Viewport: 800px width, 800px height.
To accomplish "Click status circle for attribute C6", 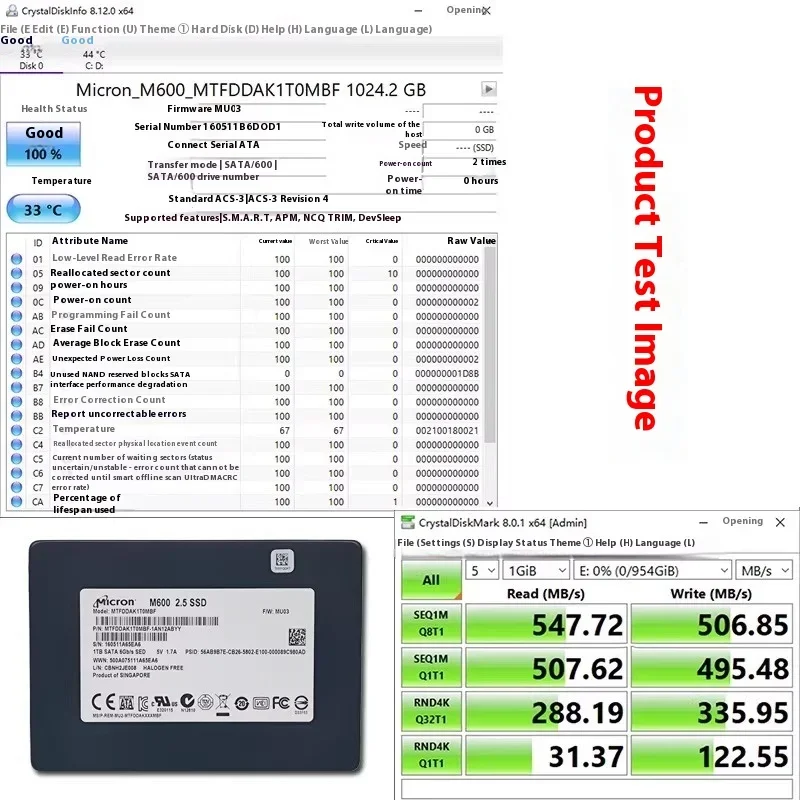I will [16, 473].
